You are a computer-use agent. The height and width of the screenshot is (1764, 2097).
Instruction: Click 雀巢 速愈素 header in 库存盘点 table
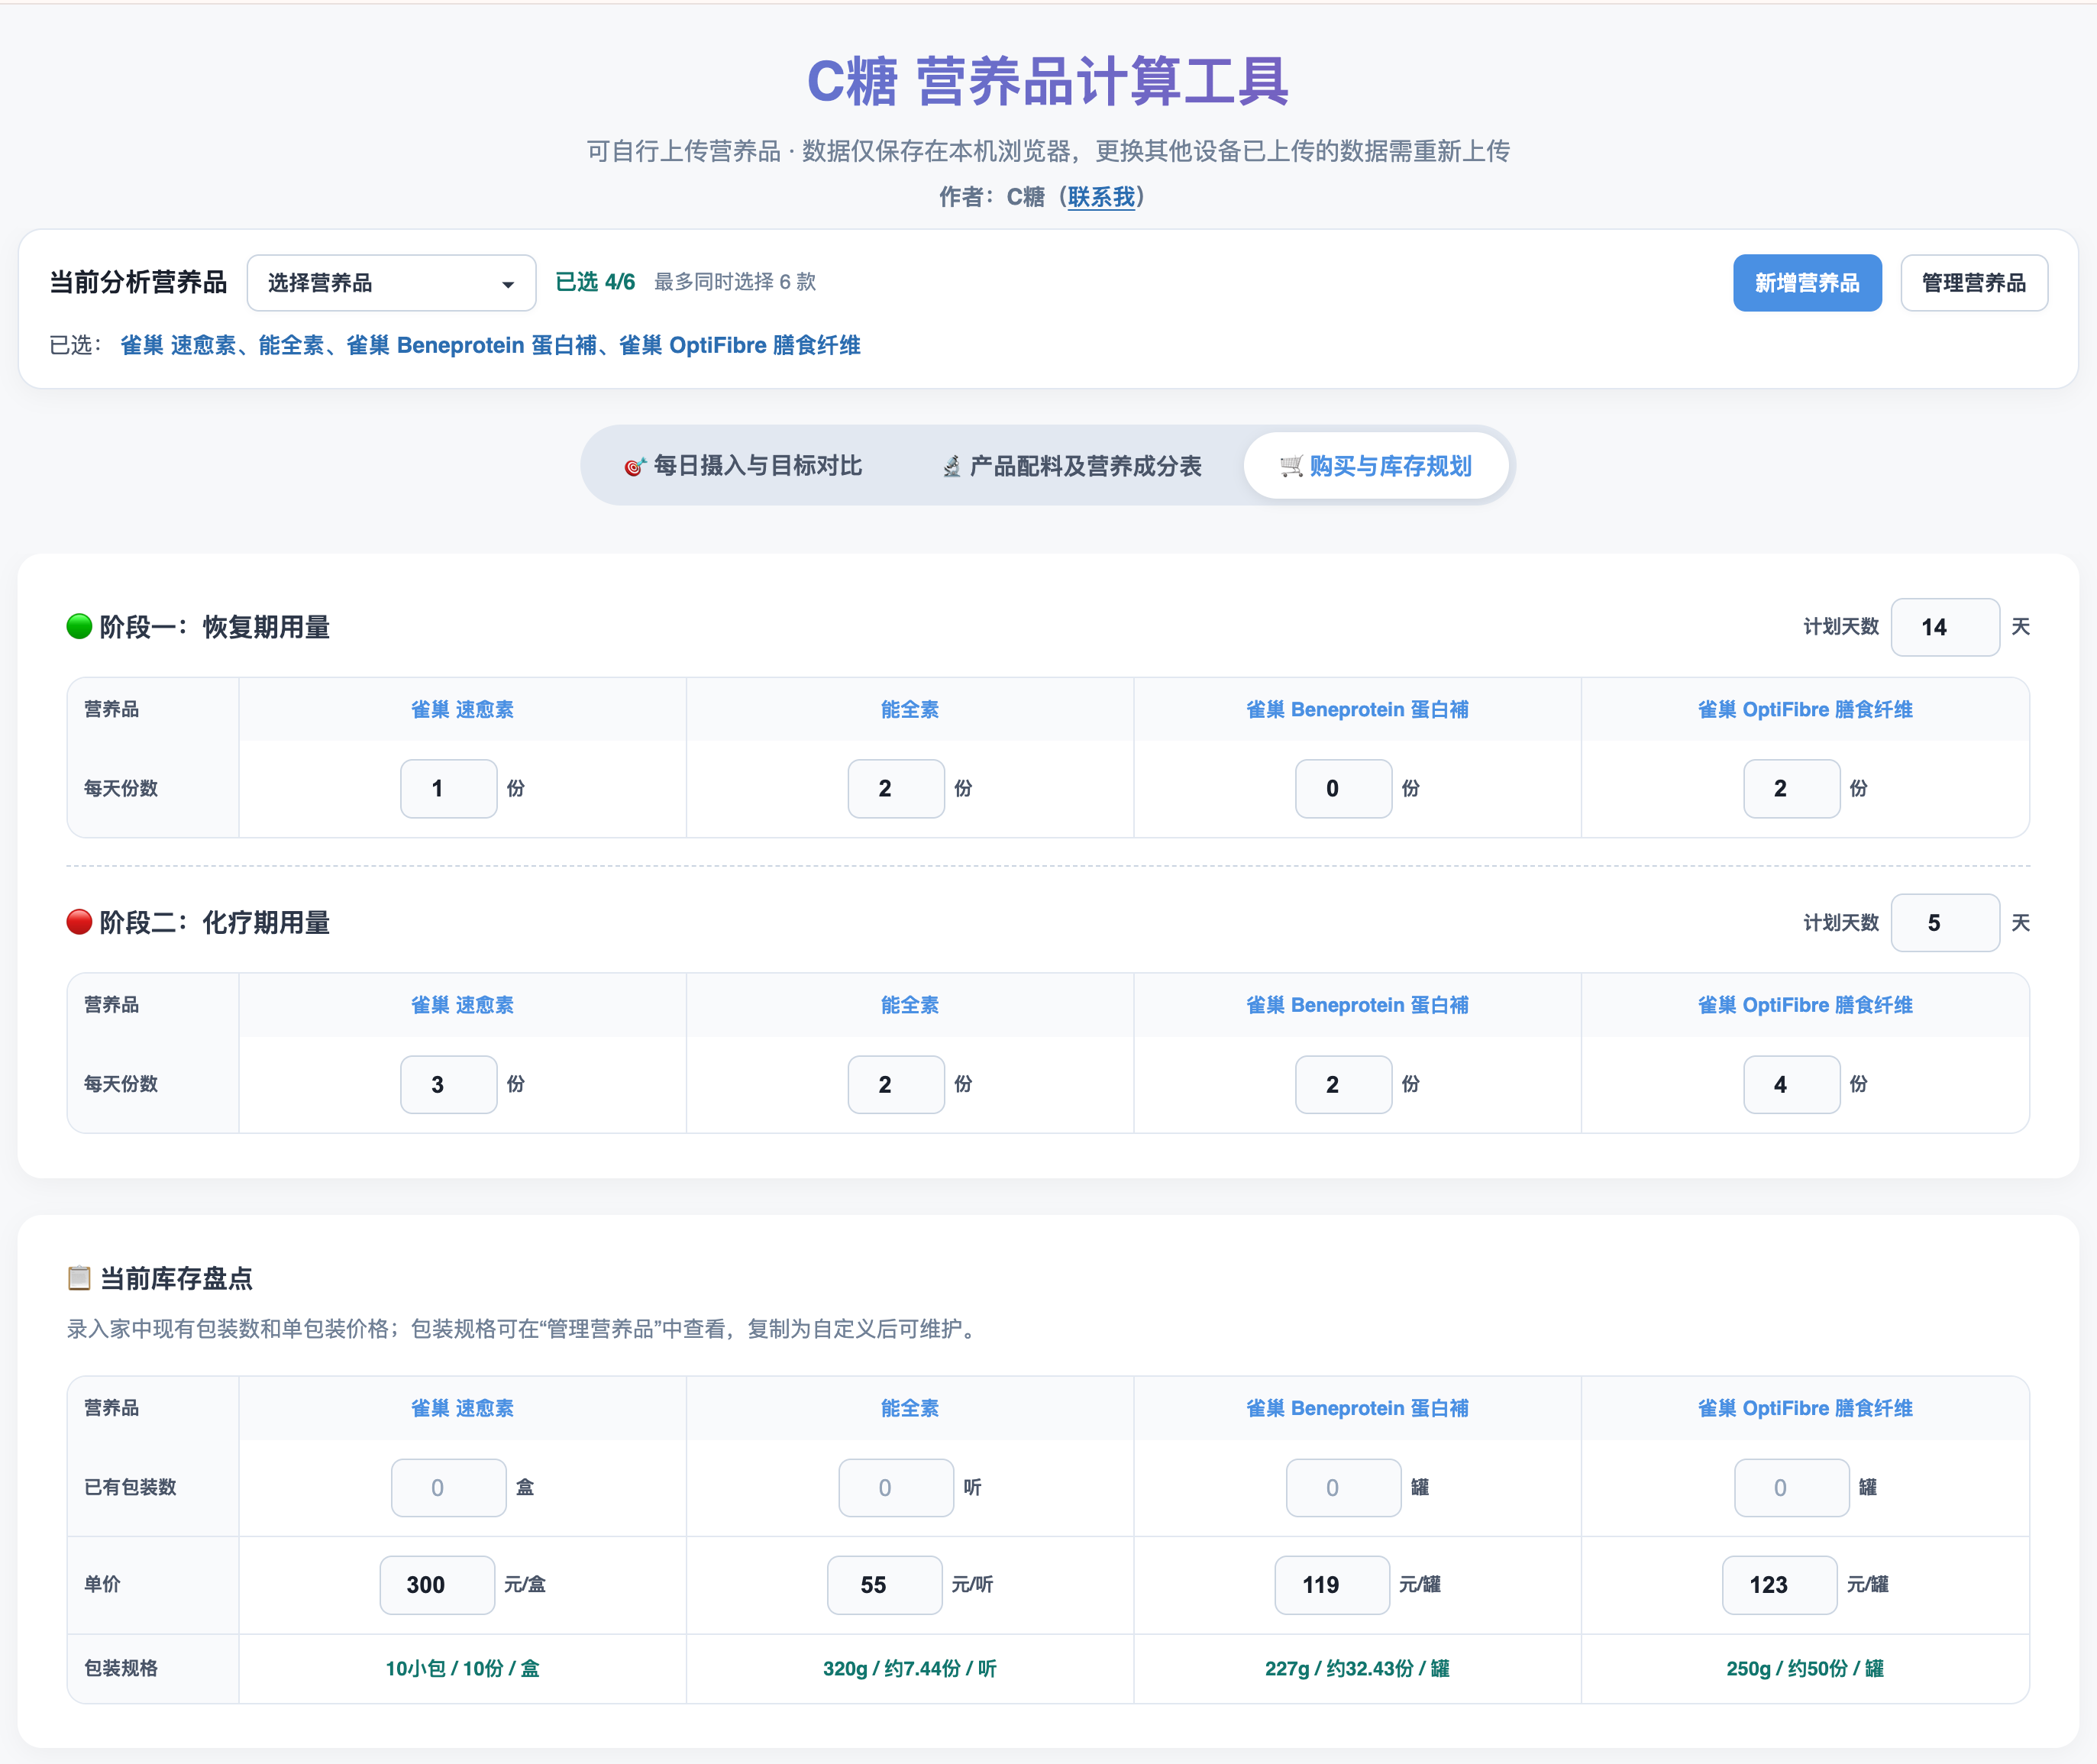point(462,1408)
